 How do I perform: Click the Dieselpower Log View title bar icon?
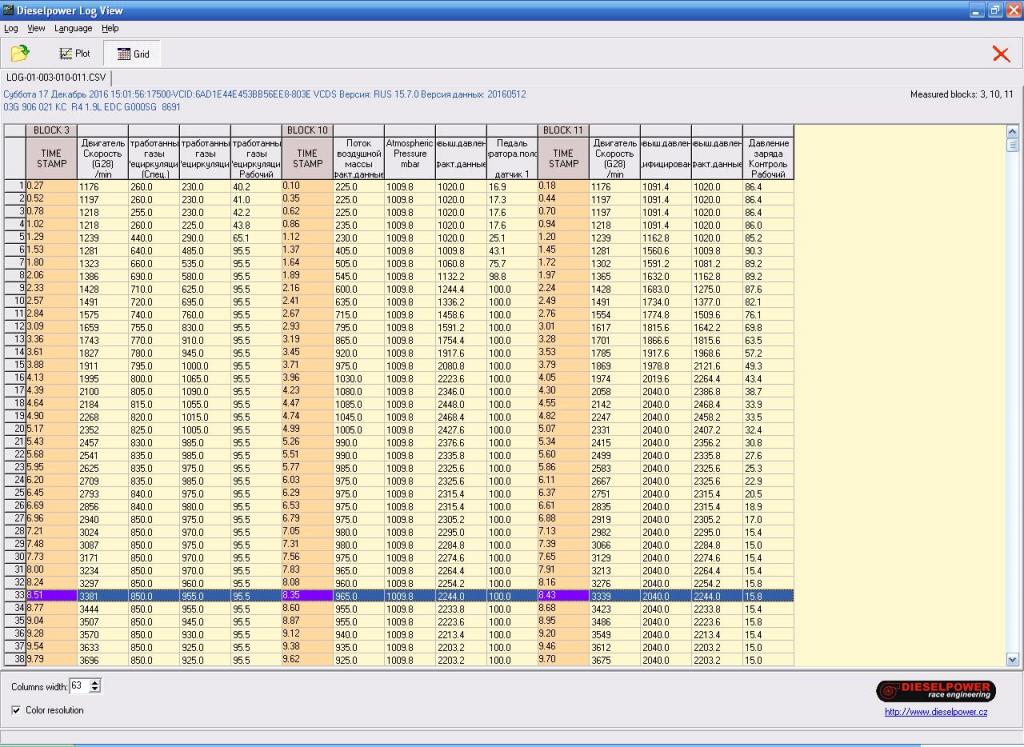click(8, 10)
